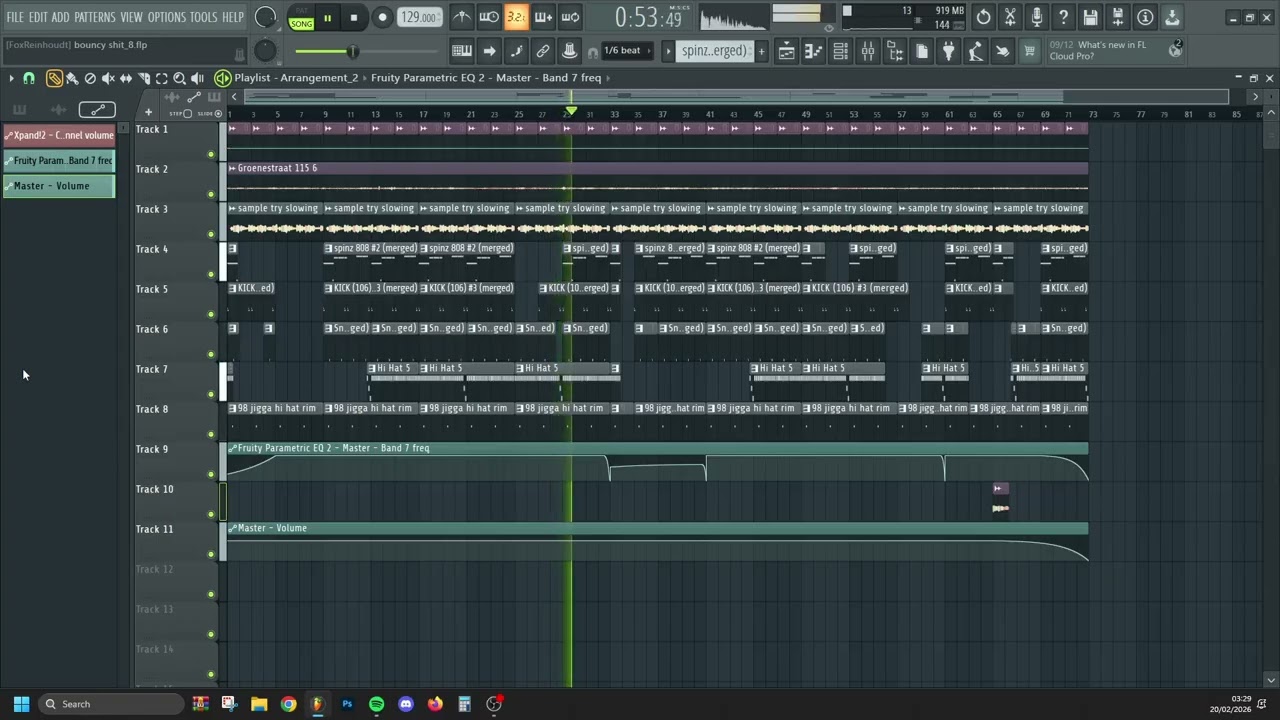Select the Paint brush tool in playlist

point(72,78)
